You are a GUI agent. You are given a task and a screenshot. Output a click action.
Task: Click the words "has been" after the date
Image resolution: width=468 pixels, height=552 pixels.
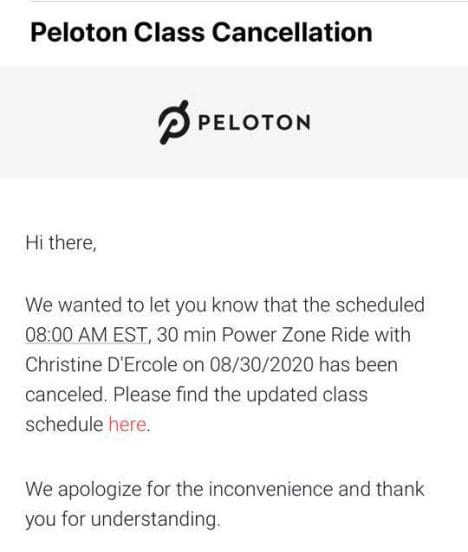point(358,364)
